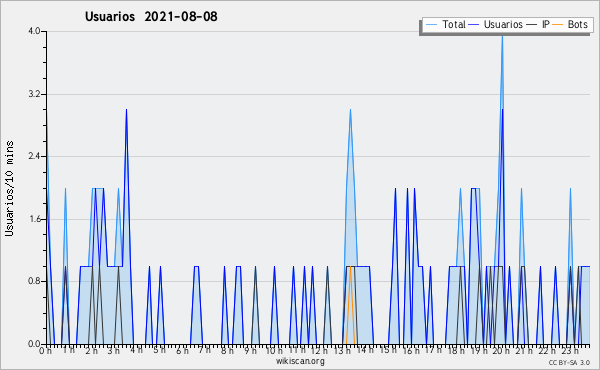
Task: Click the light blue Total legend line
Action: click(x=431, y=25)
